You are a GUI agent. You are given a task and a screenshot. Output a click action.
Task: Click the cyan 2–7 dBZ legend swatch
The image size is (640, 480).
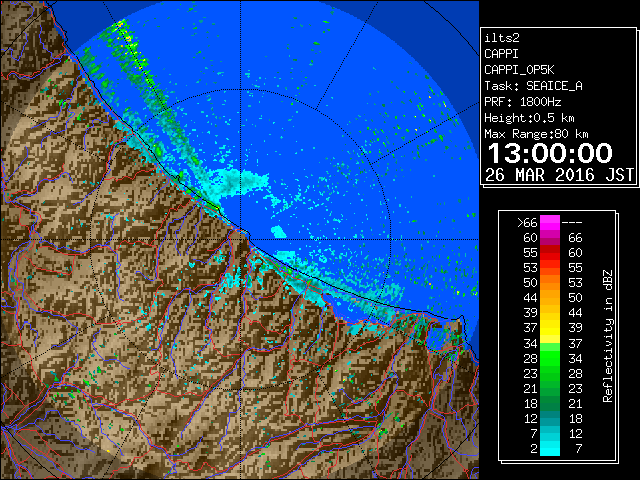550,448
